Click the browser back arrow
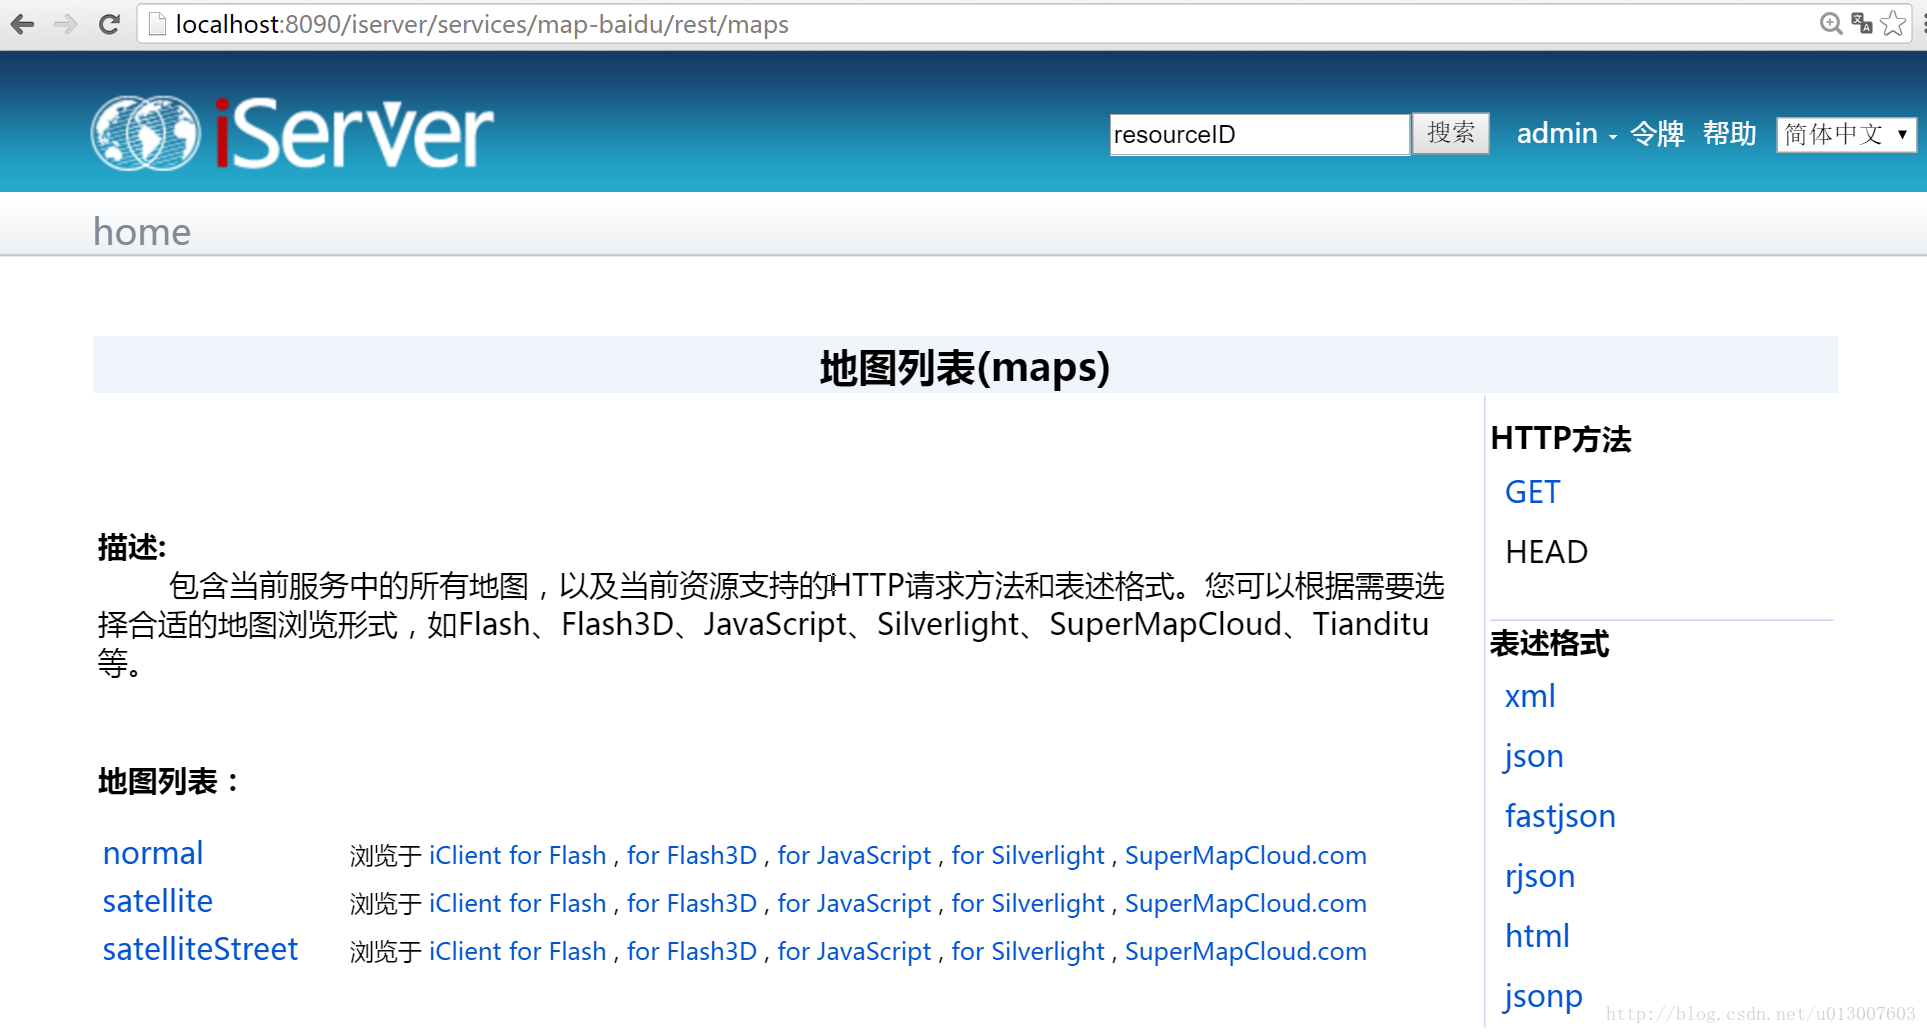The height and width of the screenshot is (1034, 1927). point(22,24)
